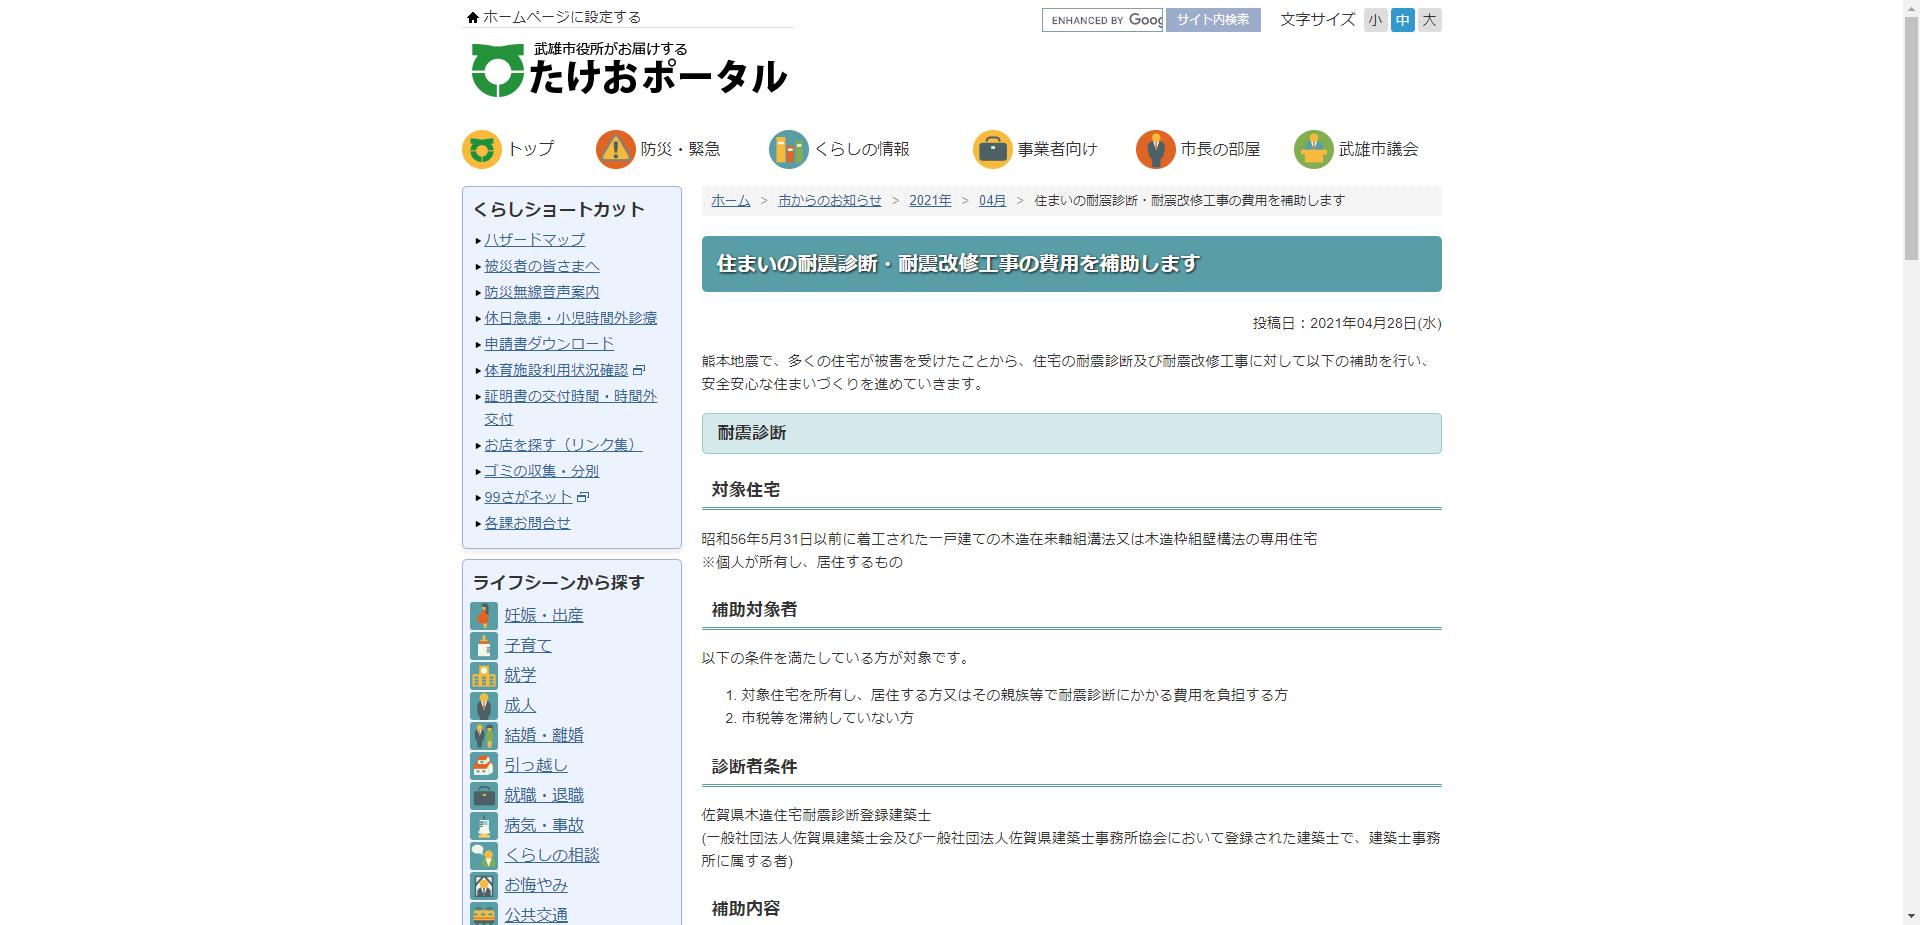Click the 妊娠・出産 life scene icon
Viewport: 1920px width, 925px height.
coord(484,616)
